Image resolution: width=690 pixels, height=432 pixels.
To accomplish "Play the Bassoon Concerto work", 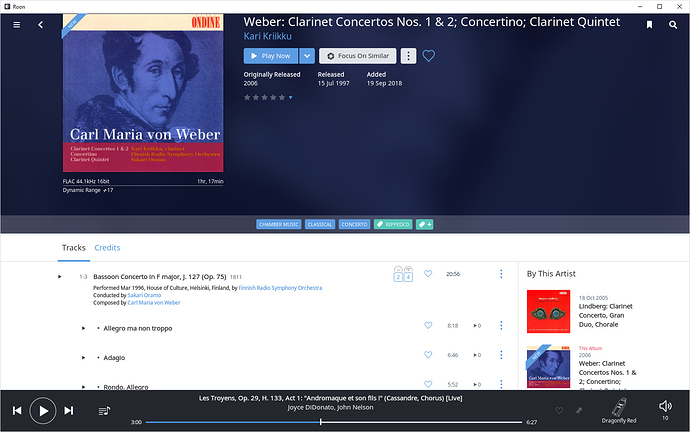I will tap(59, 277).
